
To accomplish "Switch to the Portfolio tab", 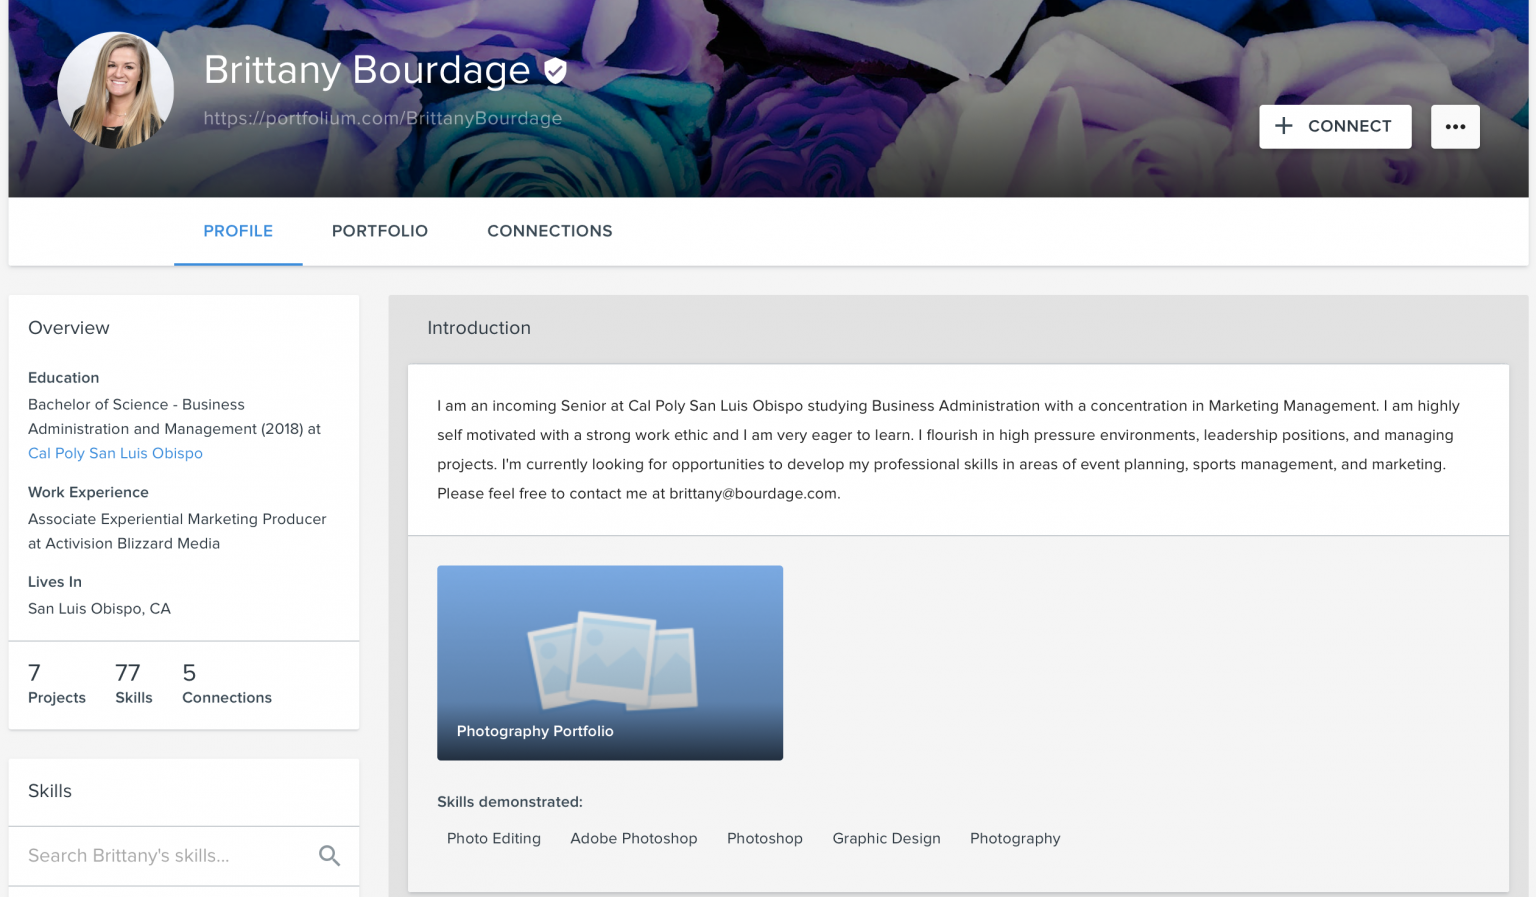I will click(x=380, y=231).
